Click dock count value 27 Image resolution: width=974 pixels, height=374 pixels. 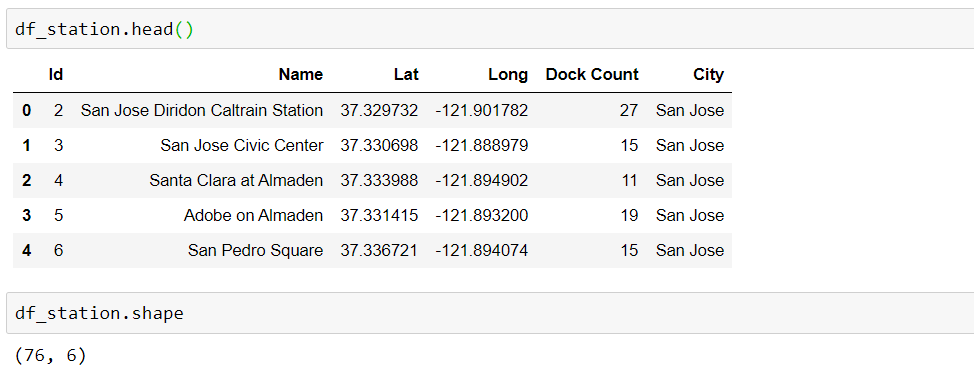629,111
